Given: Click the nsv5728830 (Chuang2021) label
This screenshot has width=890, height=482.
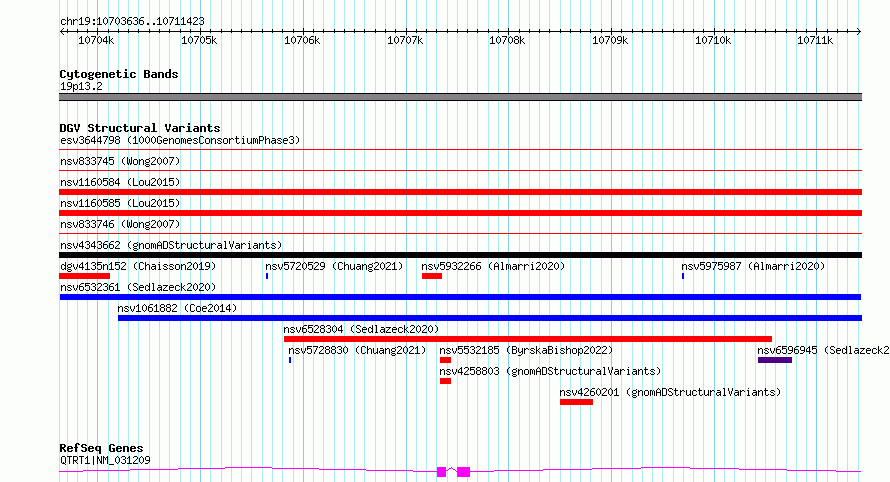Looking at the screenshot, I should 357,350.
